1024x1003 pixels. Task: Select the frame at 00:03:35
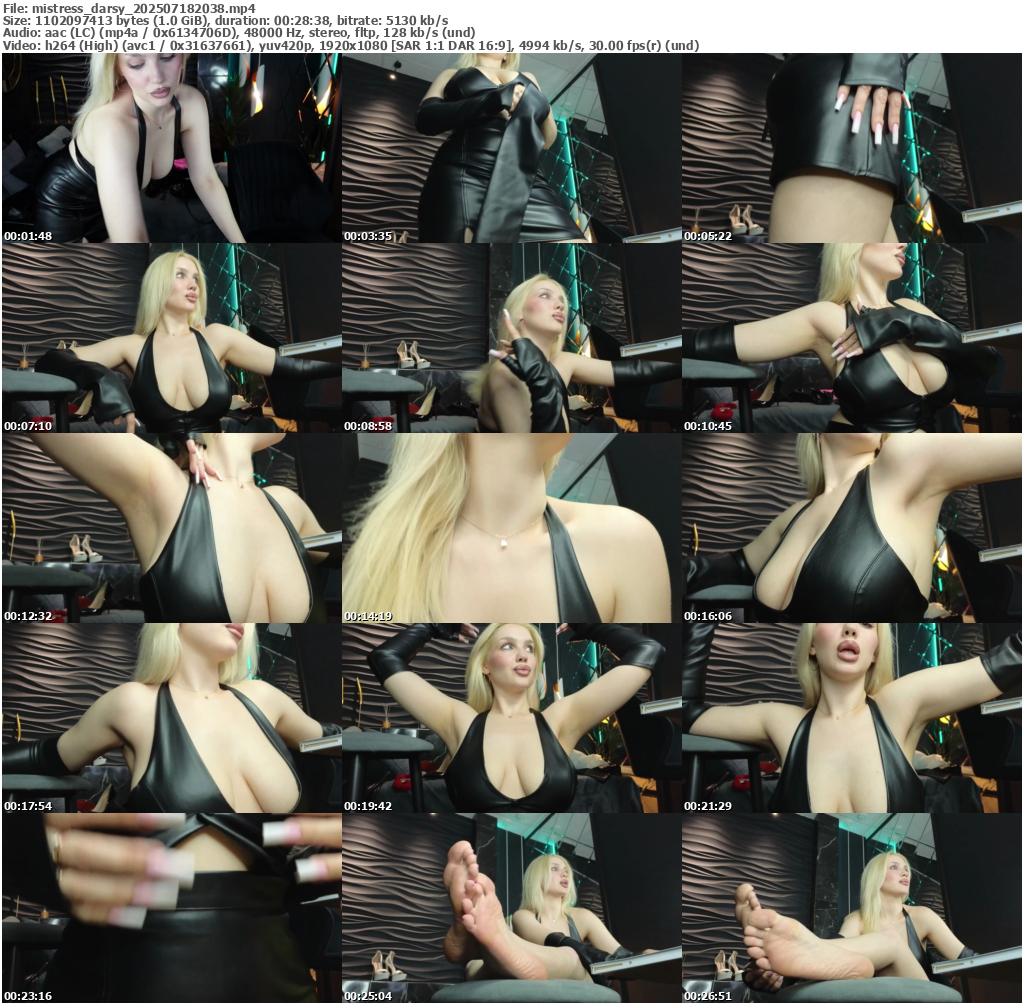pos(511,148)
